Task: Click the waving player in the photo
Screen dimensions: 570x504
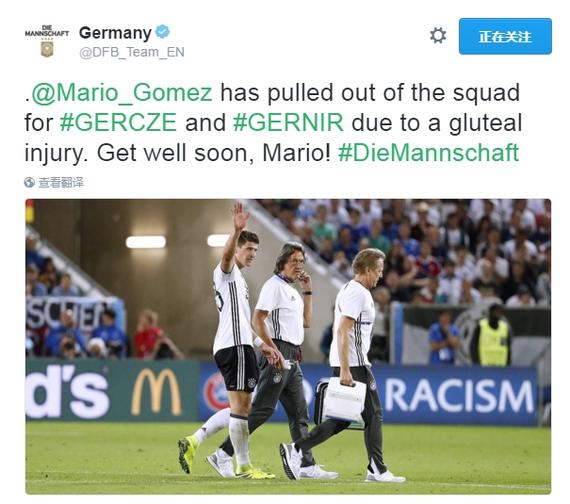Action: pos(233,338)
